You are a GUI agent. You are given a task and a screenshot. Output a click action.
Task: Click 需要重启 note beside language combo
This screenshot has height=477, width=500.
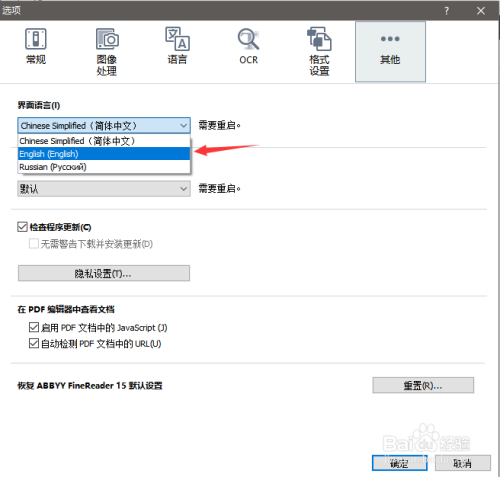[x=219, y=125]
